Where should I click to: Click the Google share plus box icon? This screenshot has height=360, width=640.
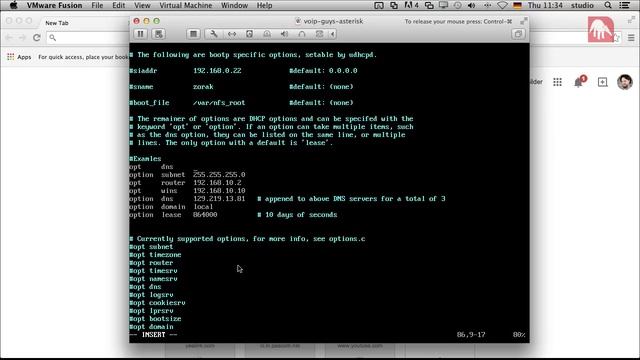point(602,82)
